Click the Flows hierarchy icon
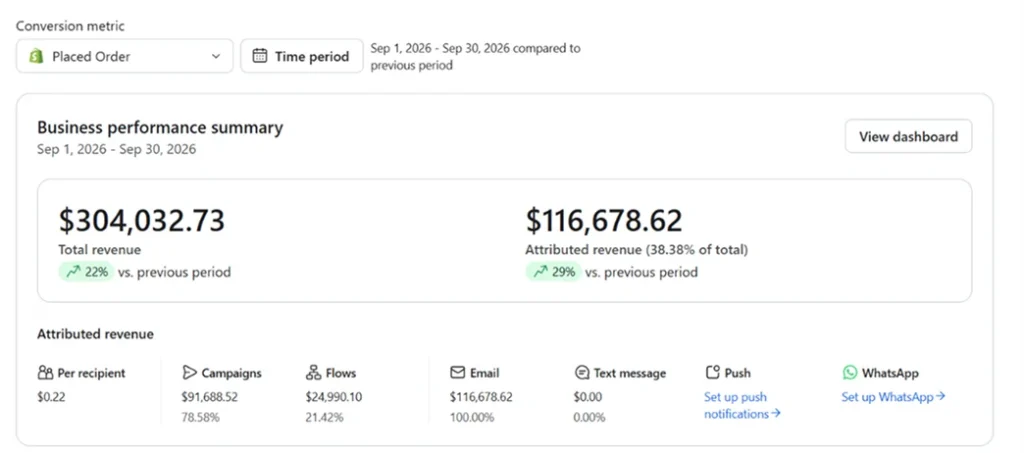Image resolution: width=1024 pixels, height=453 pixels. point(313,373)
